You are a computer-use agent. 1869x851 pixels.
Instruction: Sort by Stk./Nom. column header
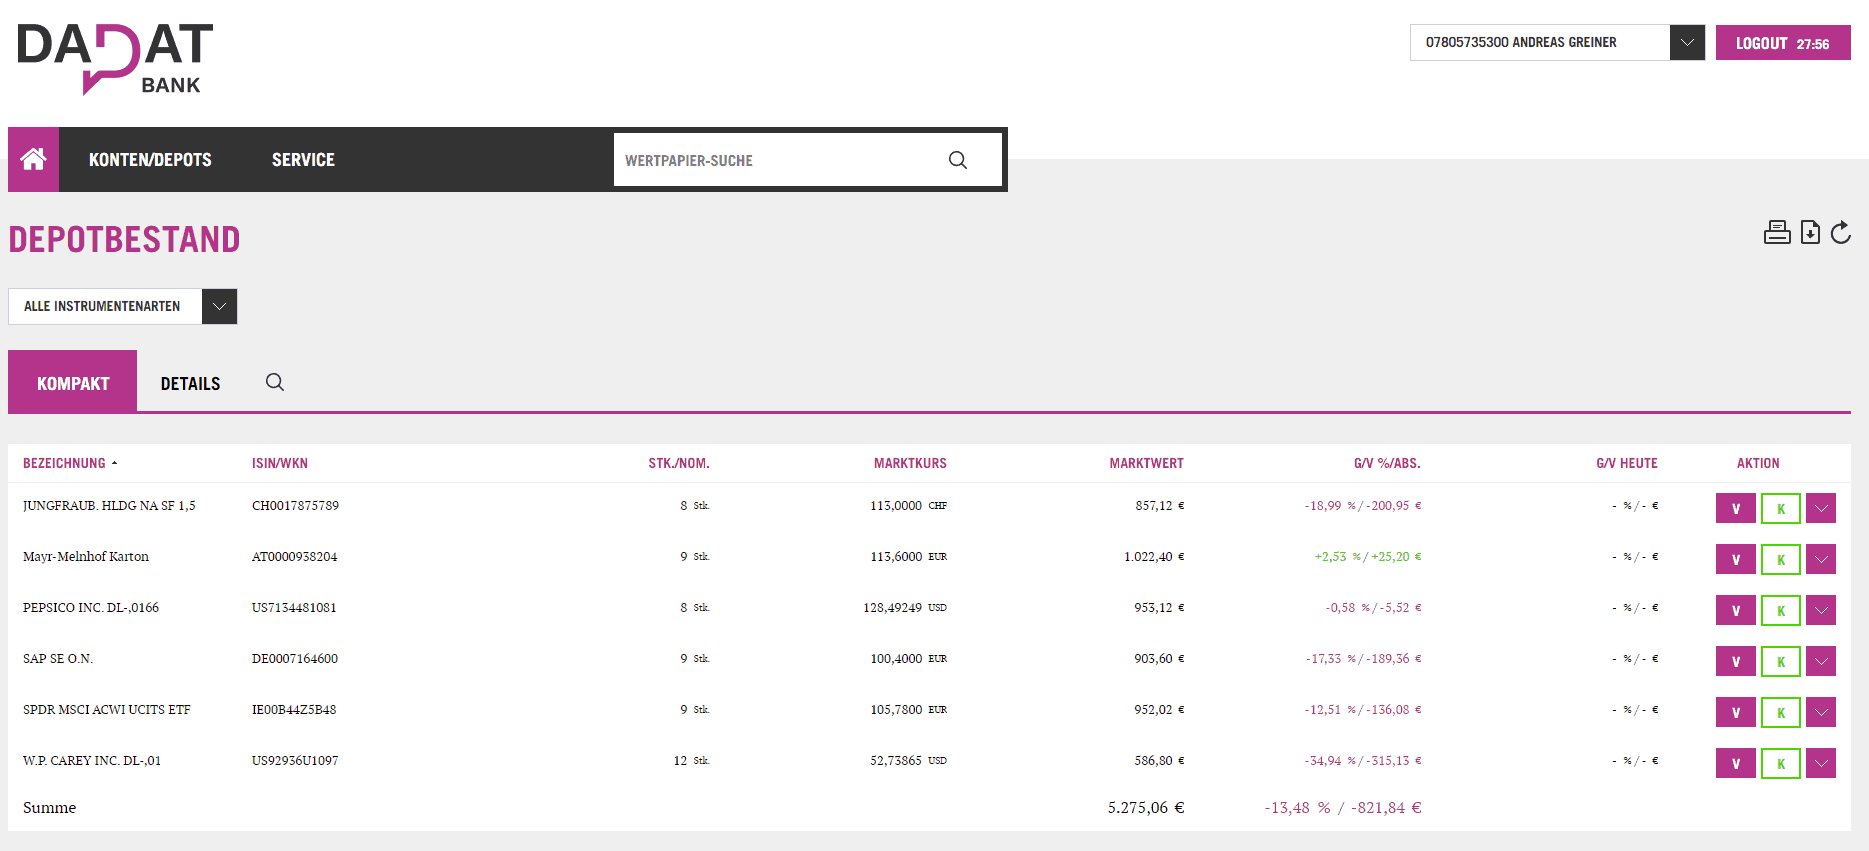pyautogui.click(x=679, y=463)
